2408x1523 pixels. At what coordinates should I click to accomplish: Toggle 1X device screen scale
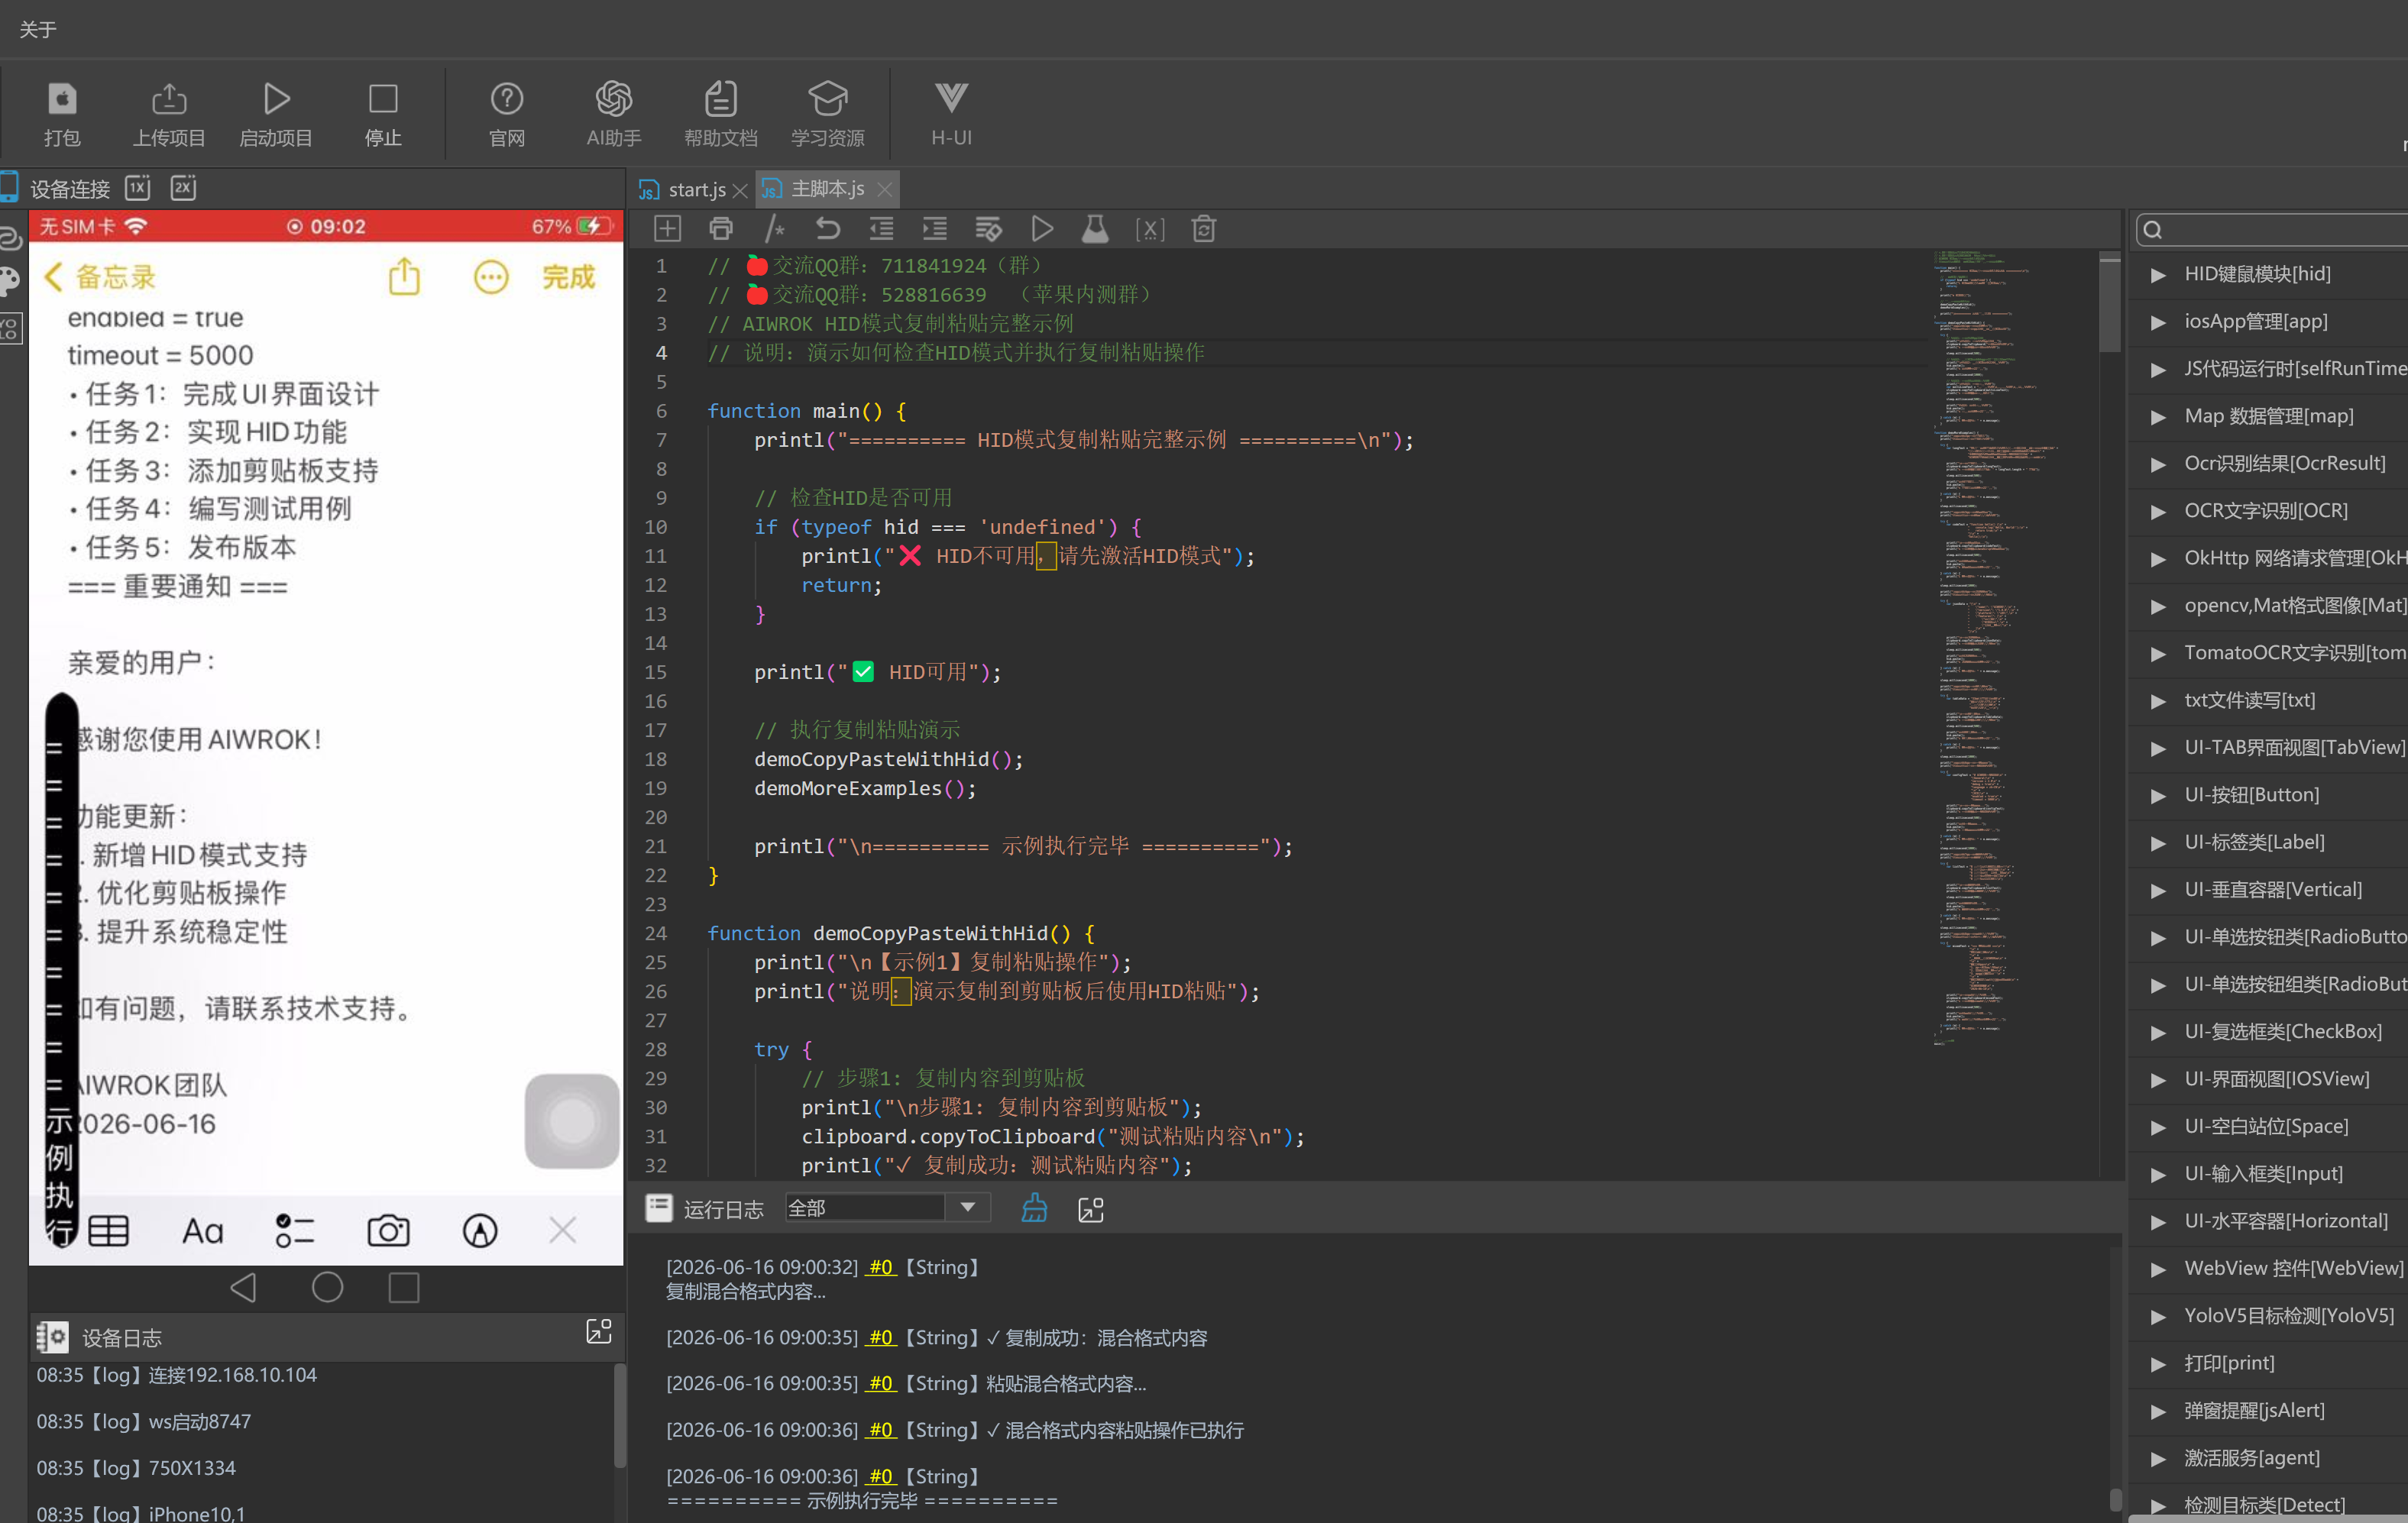click(x=137, y=188)
